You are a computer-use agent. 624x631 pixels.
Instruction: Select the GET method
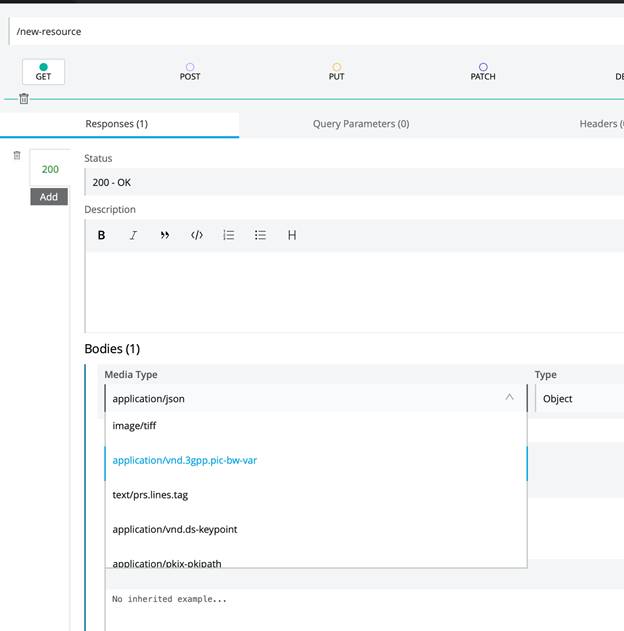tap(43, 72)
